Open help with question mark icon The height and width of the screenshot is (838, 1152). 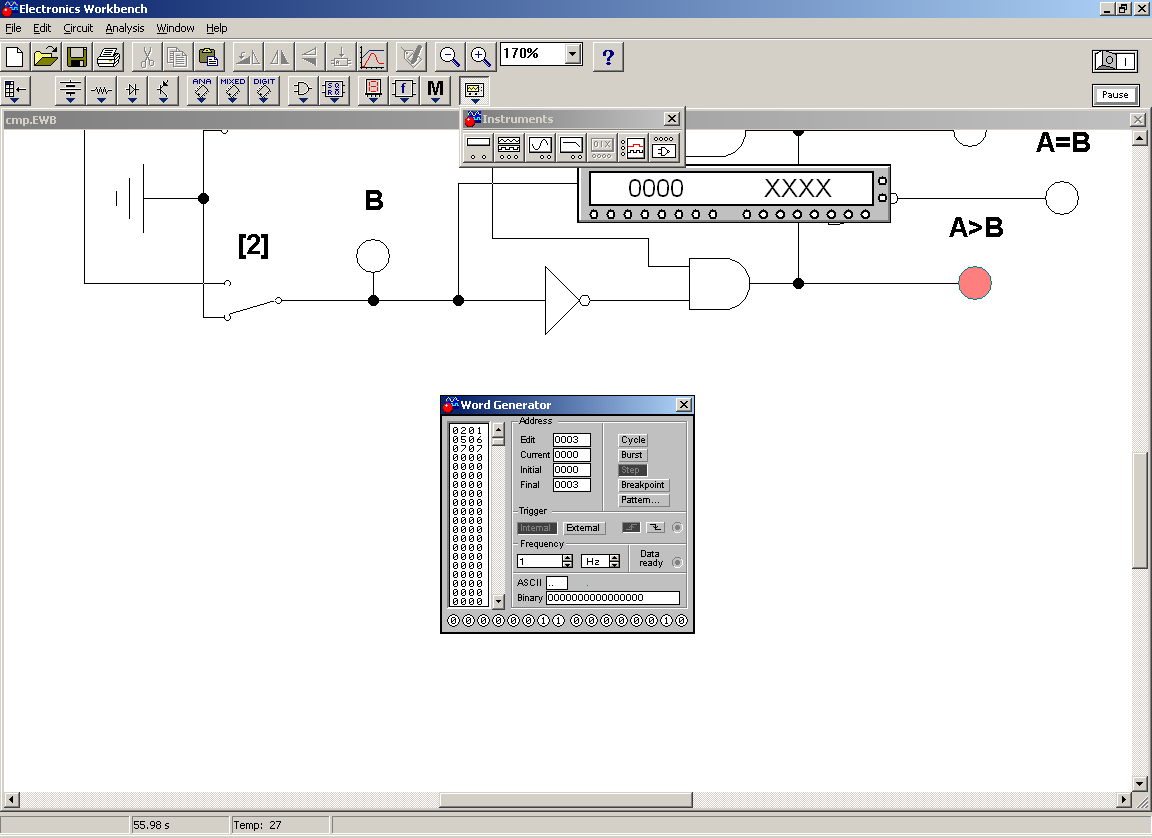(x=608, y=57)
